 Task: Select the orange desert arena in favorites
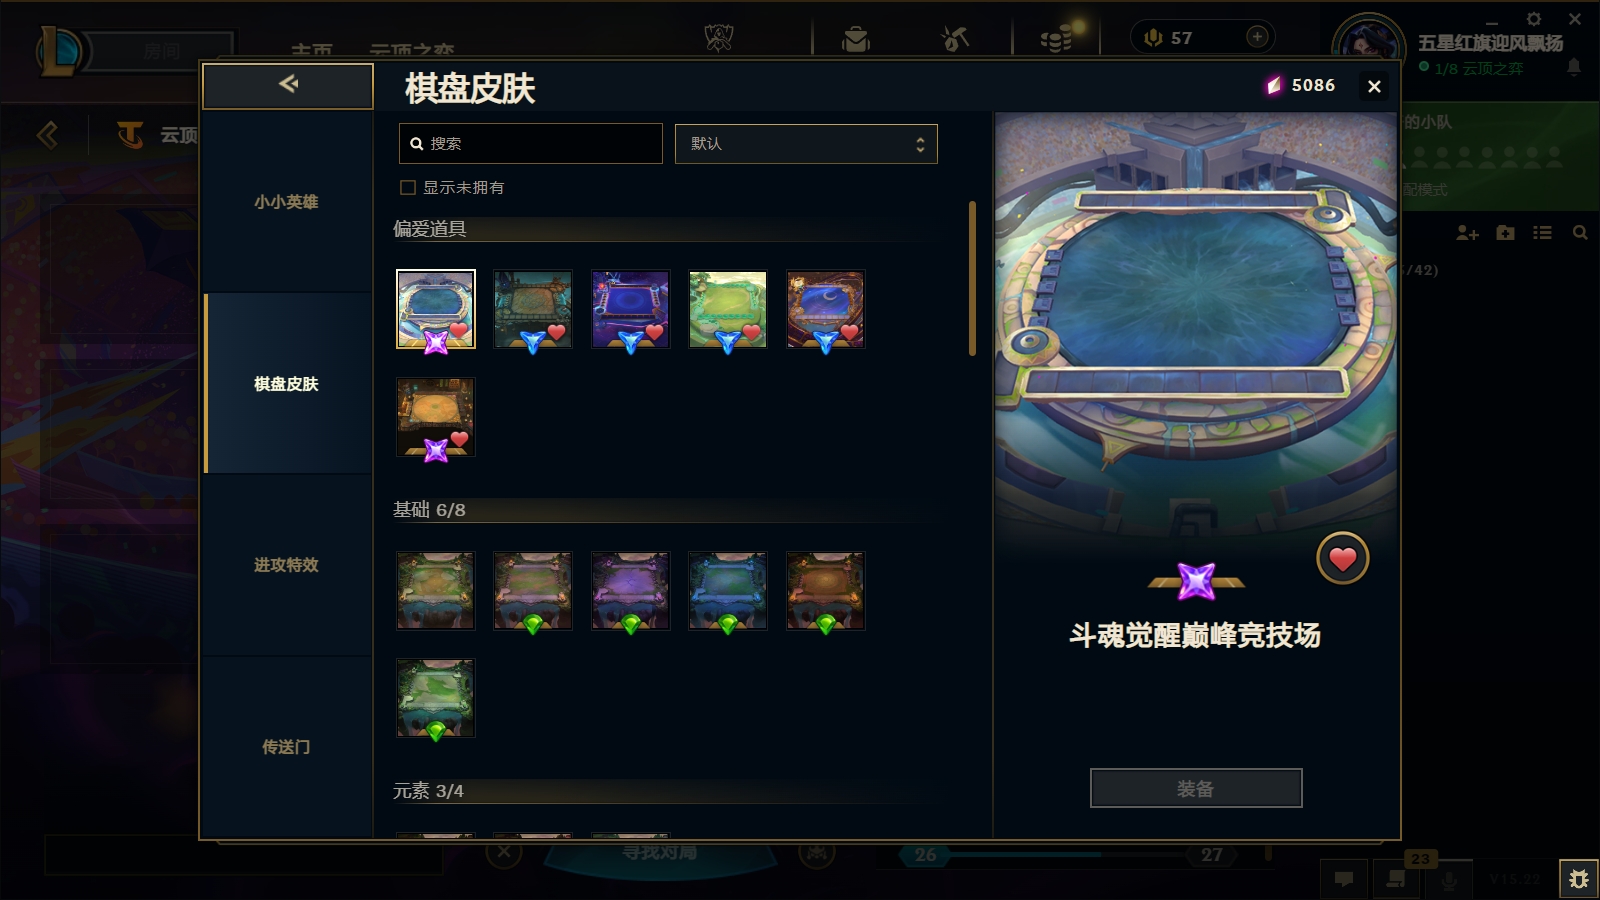[436, 417]
